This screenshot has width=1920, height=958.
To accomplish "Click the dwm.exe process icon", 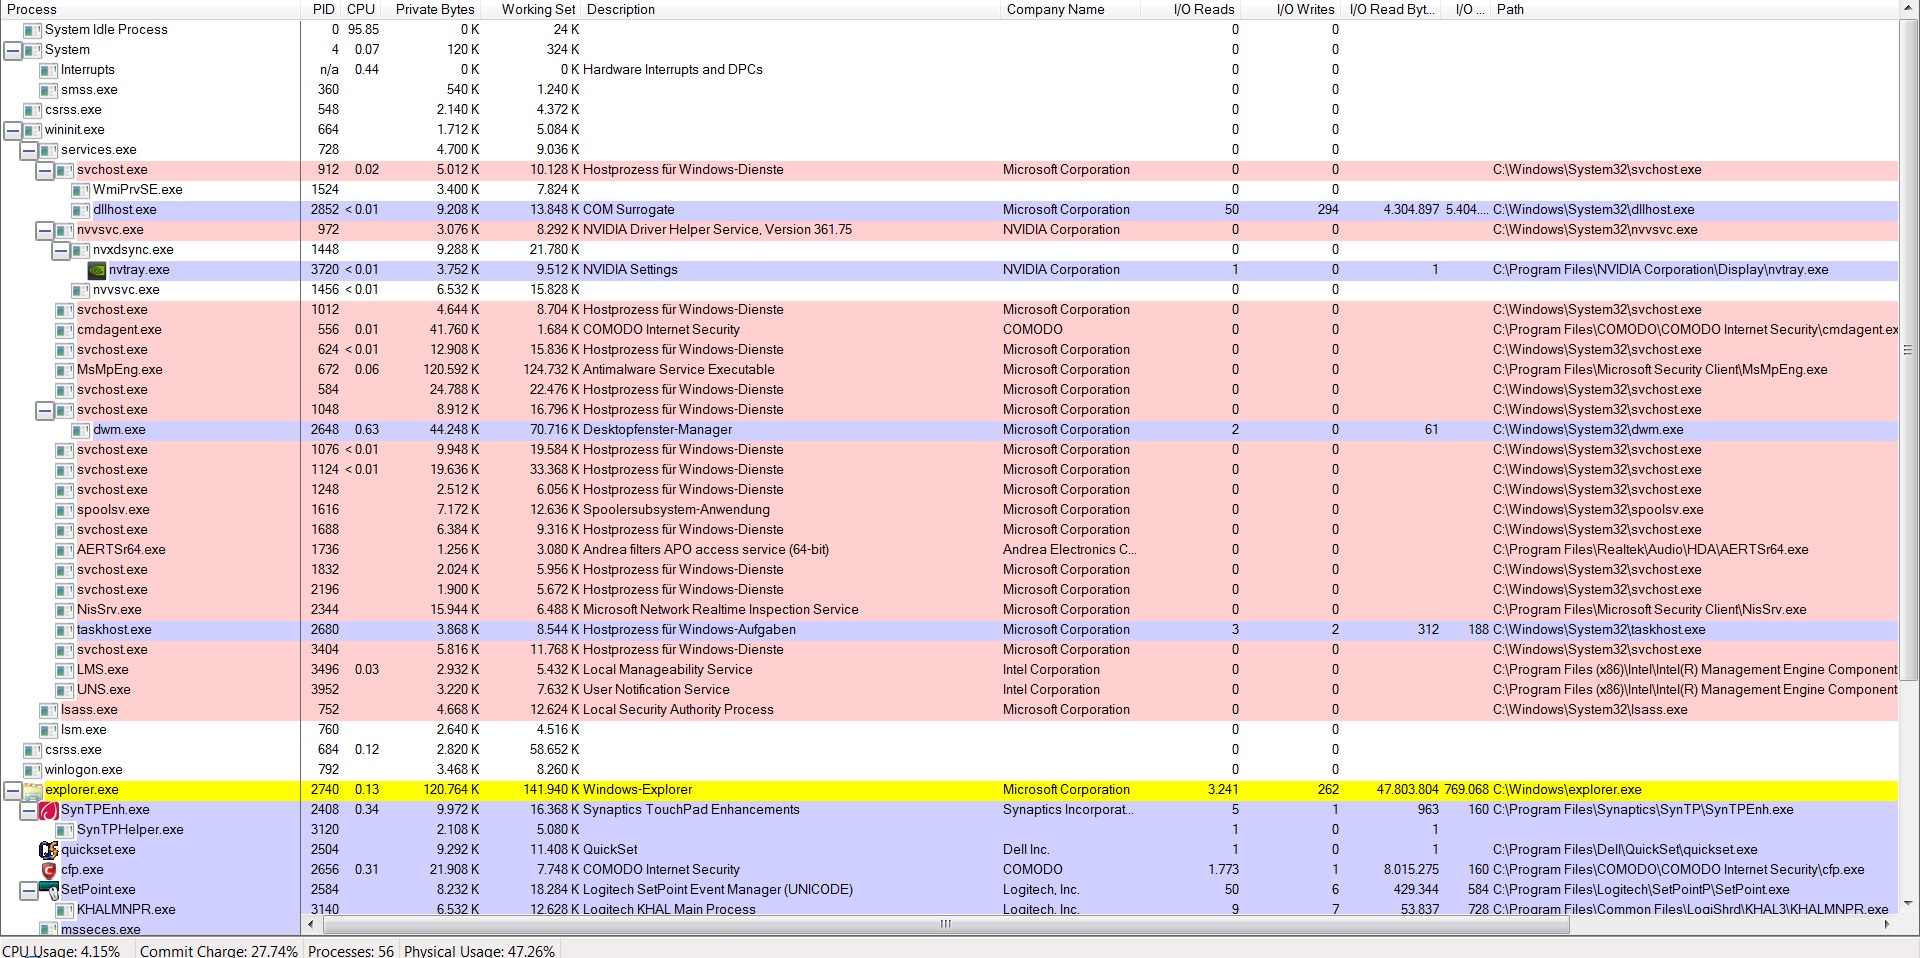I will coord(81,430).
